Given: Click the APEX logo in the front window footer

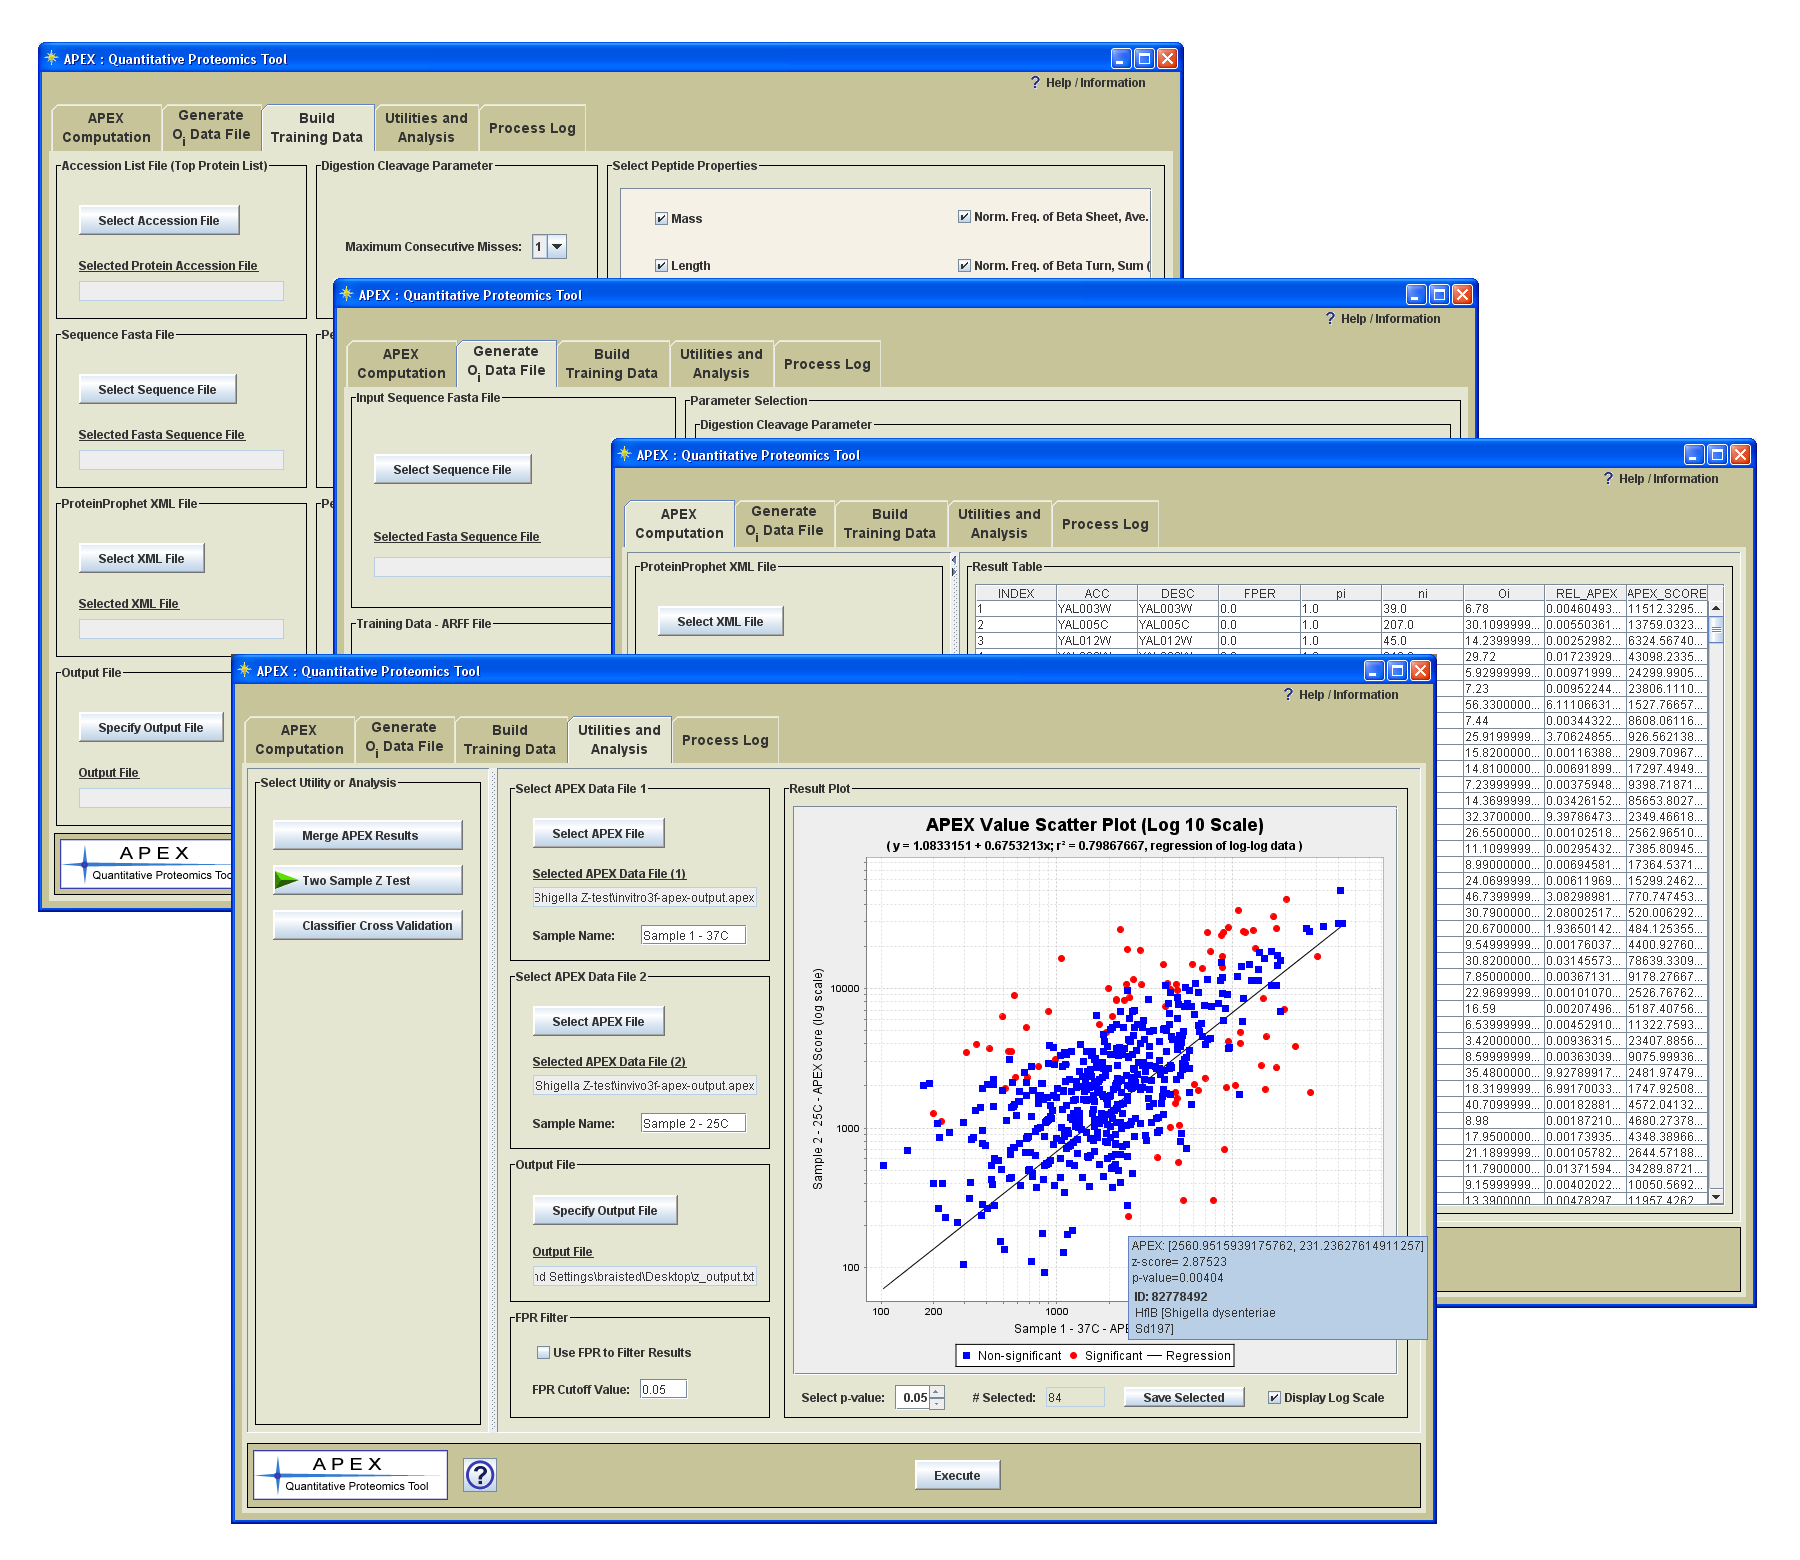Looking at the screenshot, I should click(x=350, y=1475).
